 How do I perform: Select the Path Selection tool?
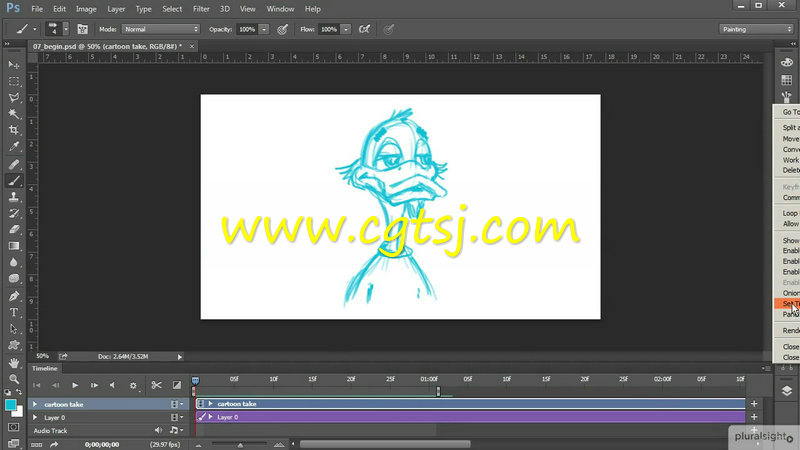click(14, 329)
